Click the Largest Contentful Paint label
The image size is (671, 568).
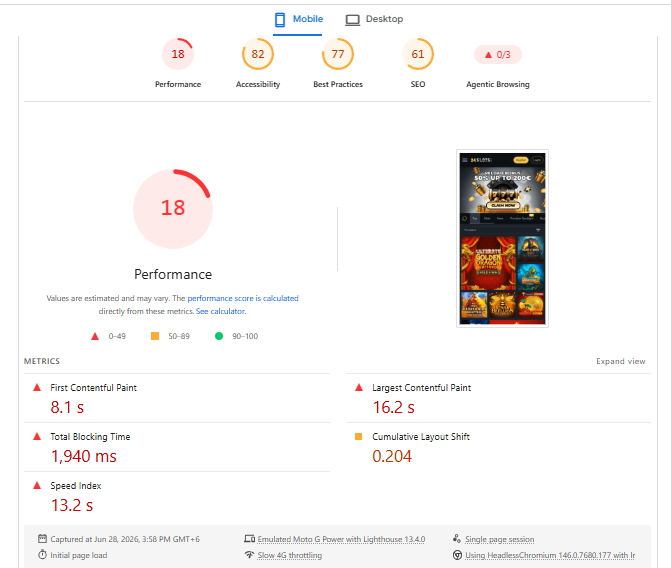(x=422, y=388)
